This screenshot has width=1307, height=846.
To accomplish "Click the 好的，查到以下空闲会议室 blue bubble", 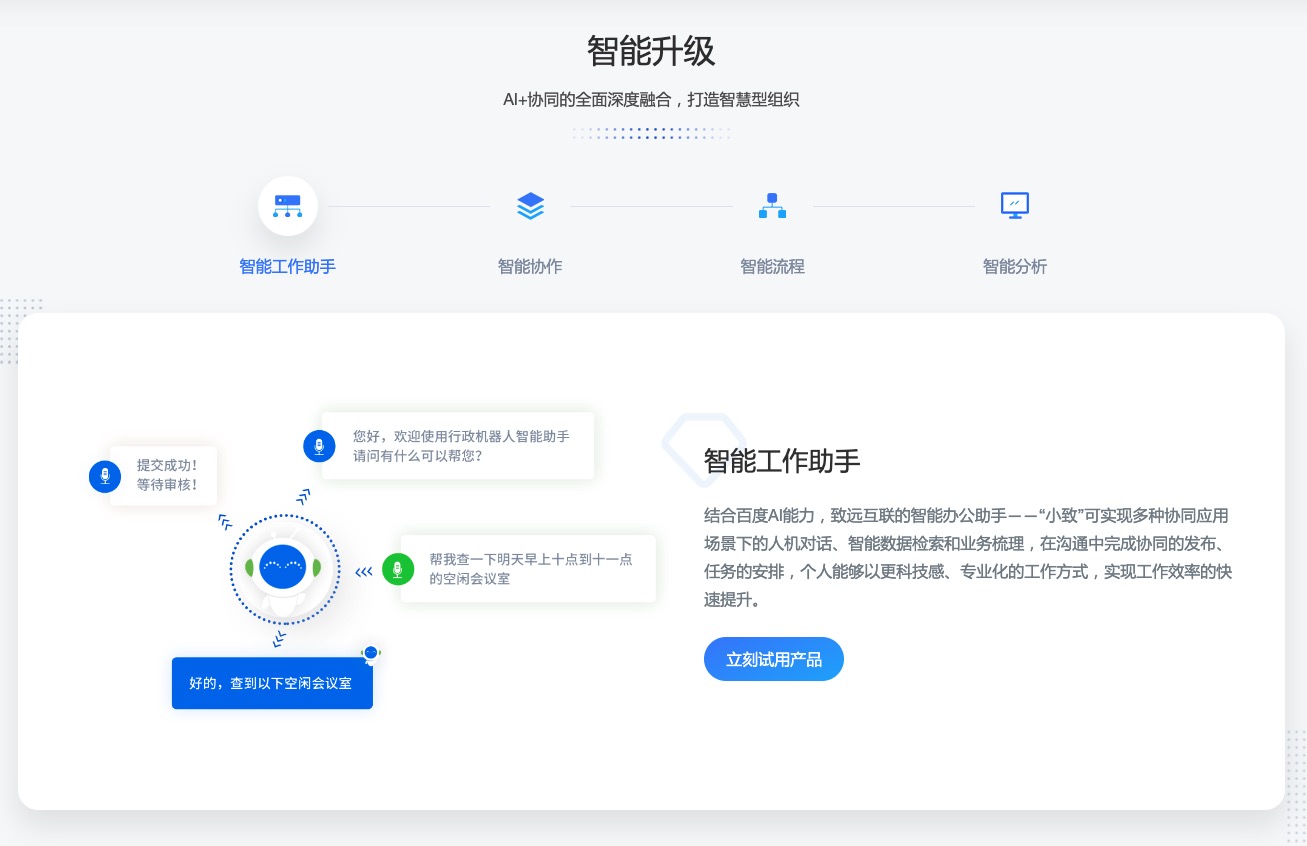I will pos(272,684).
